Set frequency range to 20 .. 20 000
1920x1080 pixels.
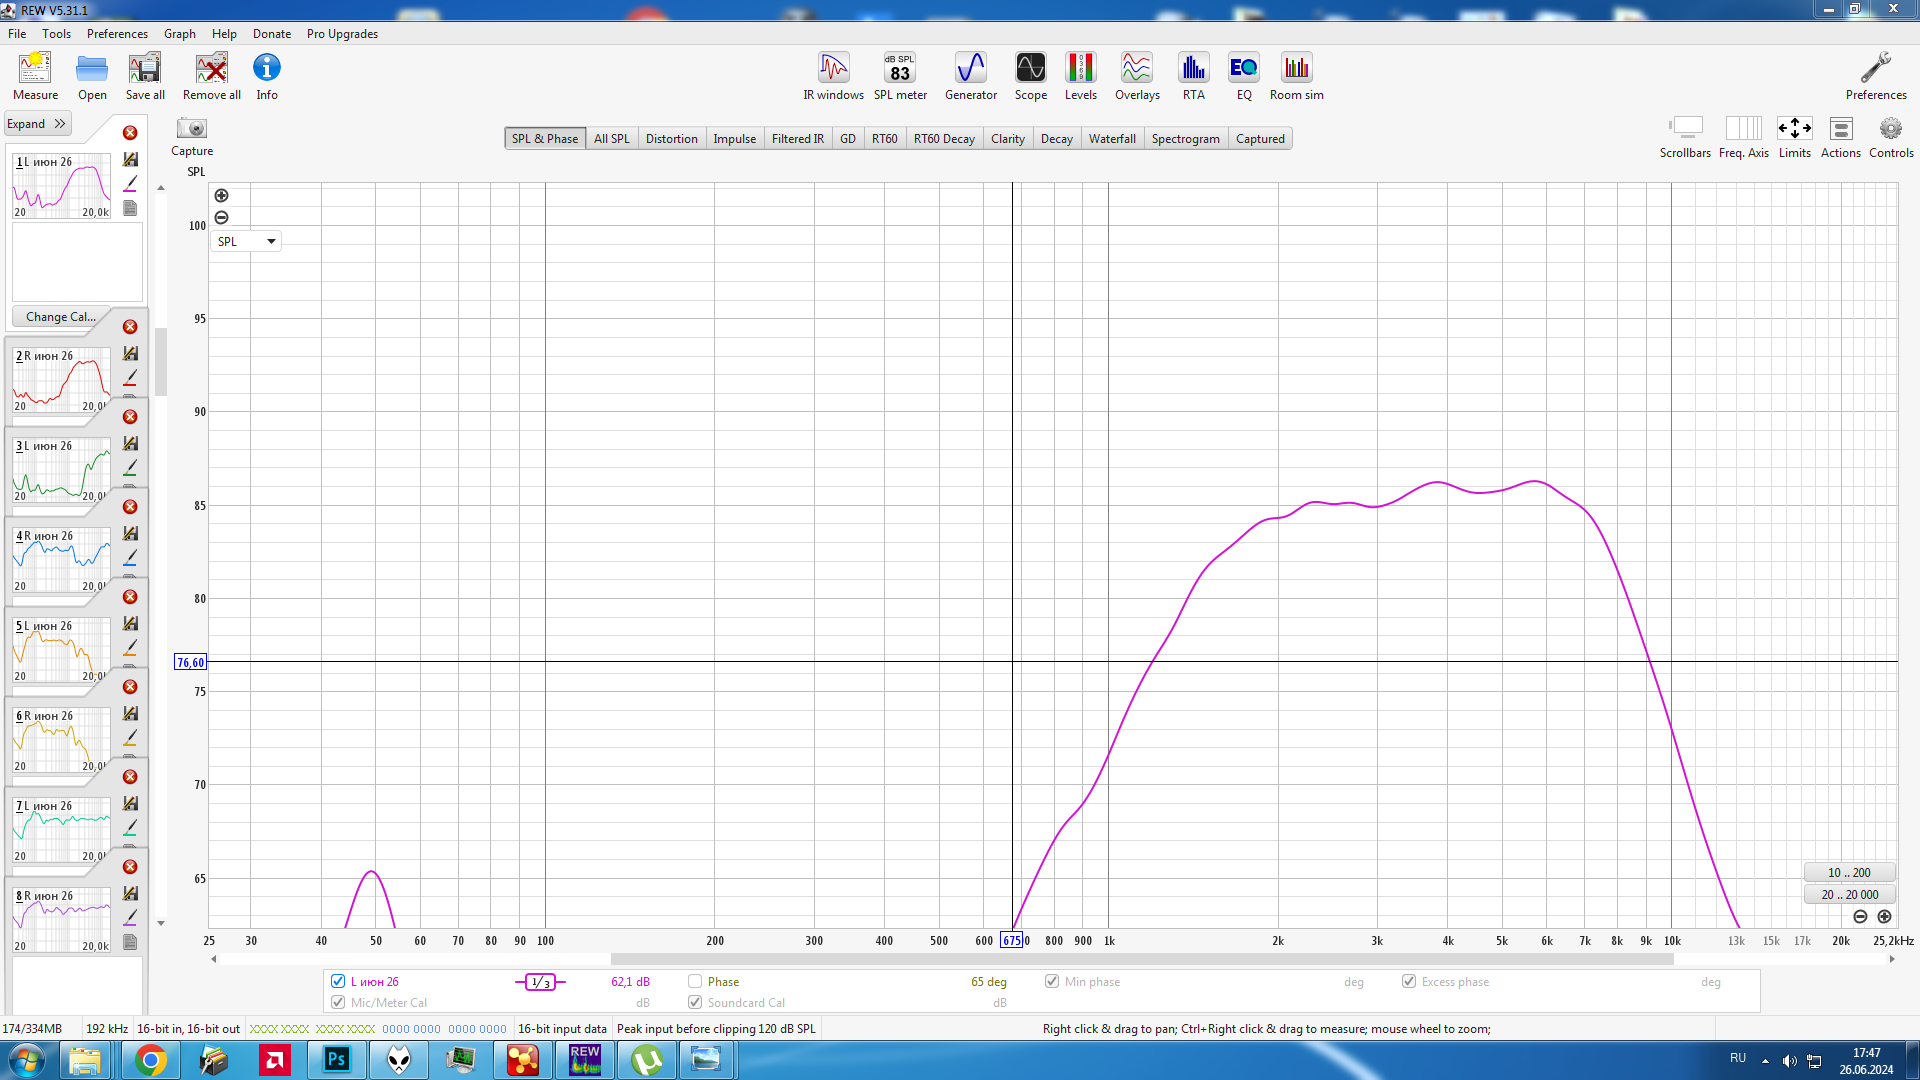[x=1849, y=895]
